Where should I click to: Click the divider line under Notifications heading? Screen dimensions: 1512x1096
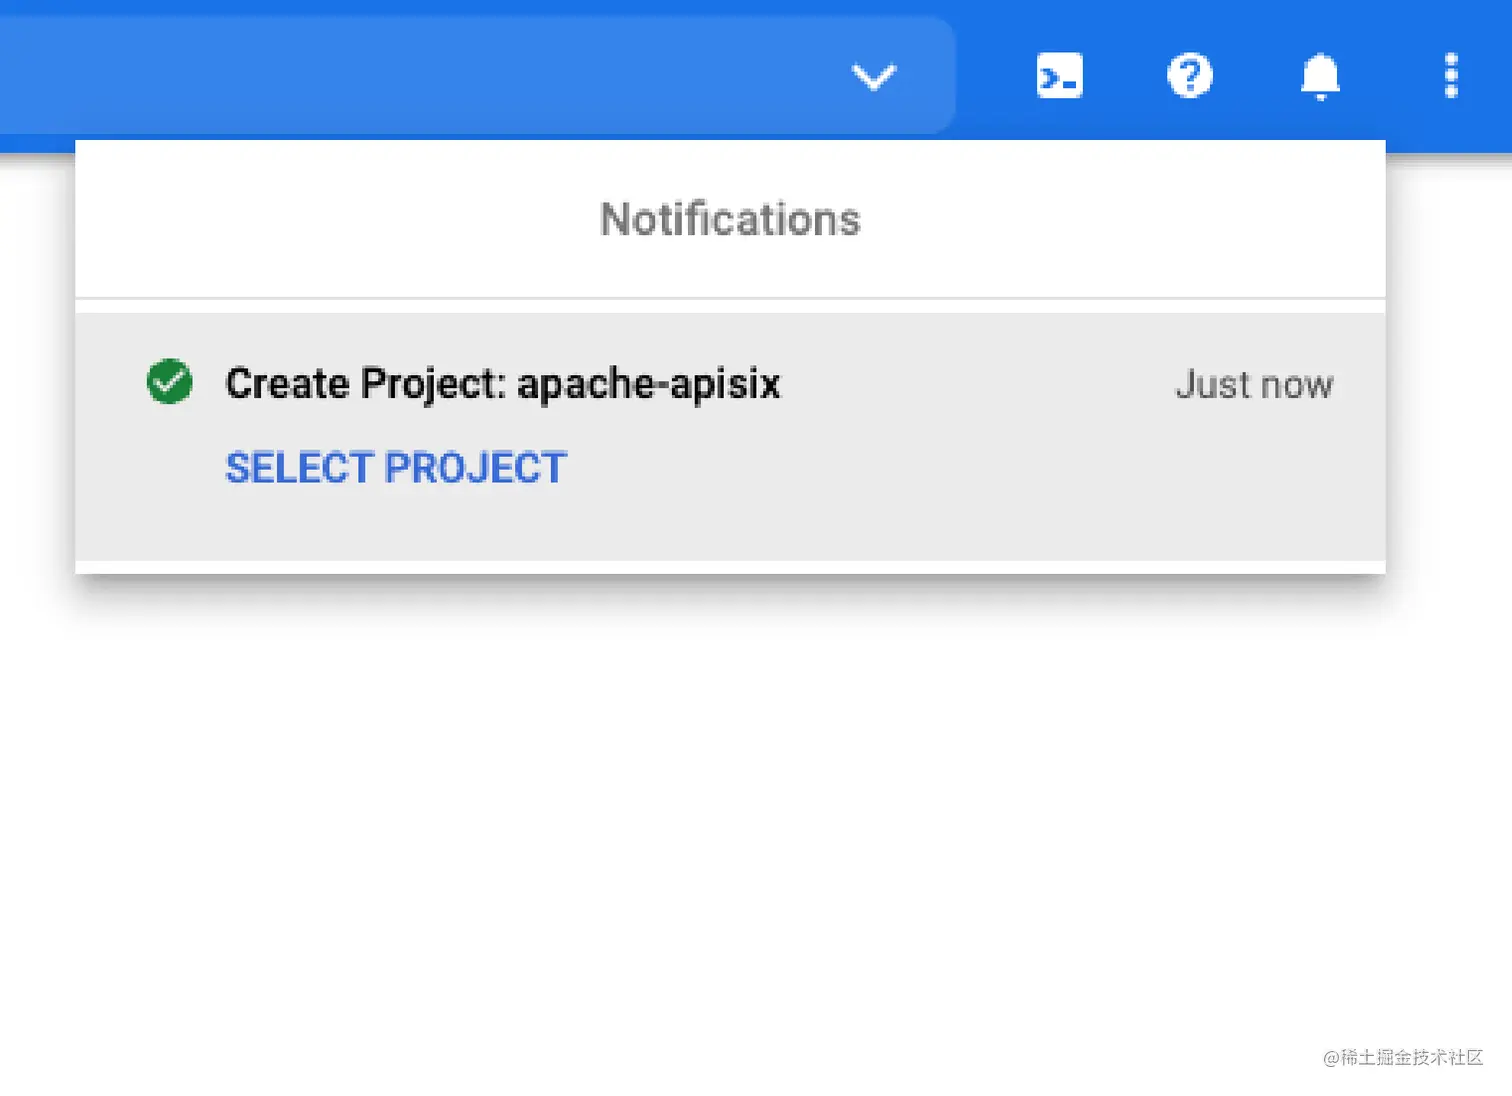(x=730, y=298)
